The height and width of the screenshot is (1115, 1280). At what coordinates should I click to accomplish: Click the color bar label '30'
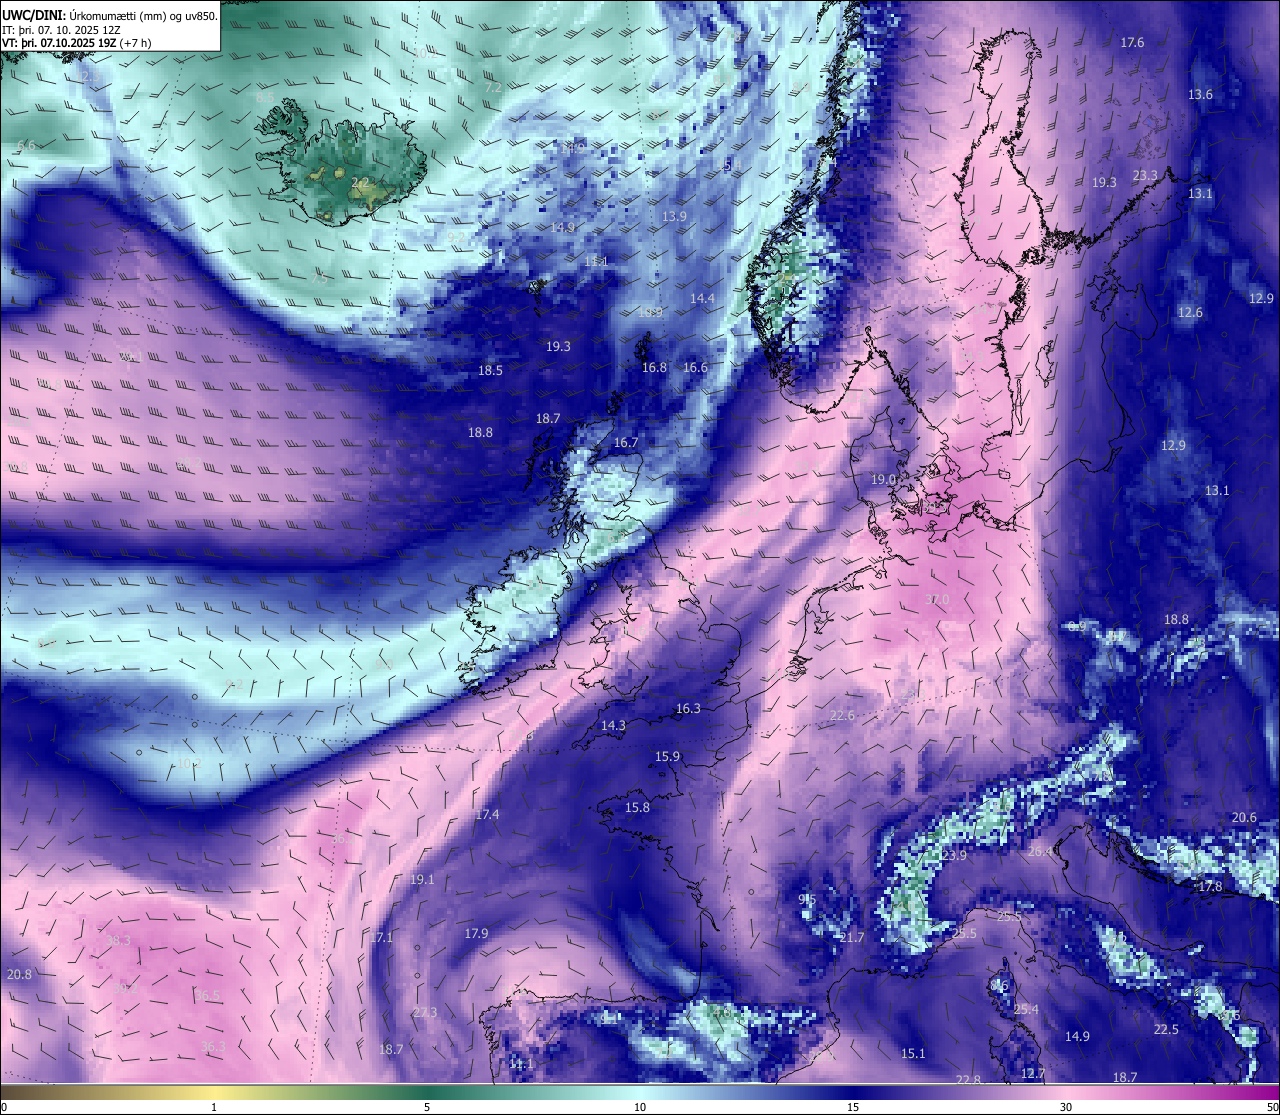click(x=1066, y=1107)
